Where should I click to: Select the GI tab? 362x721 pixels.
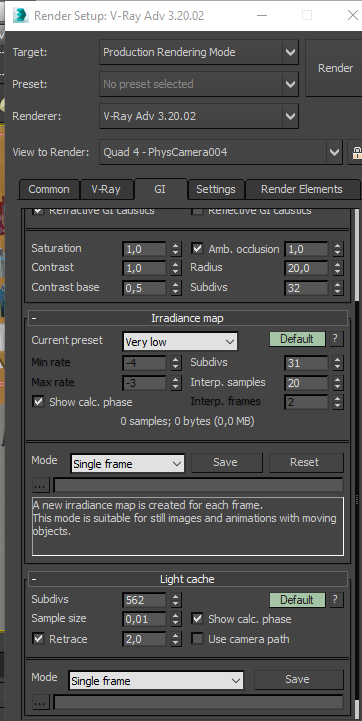pyautogui.click(x=160, y=189)
